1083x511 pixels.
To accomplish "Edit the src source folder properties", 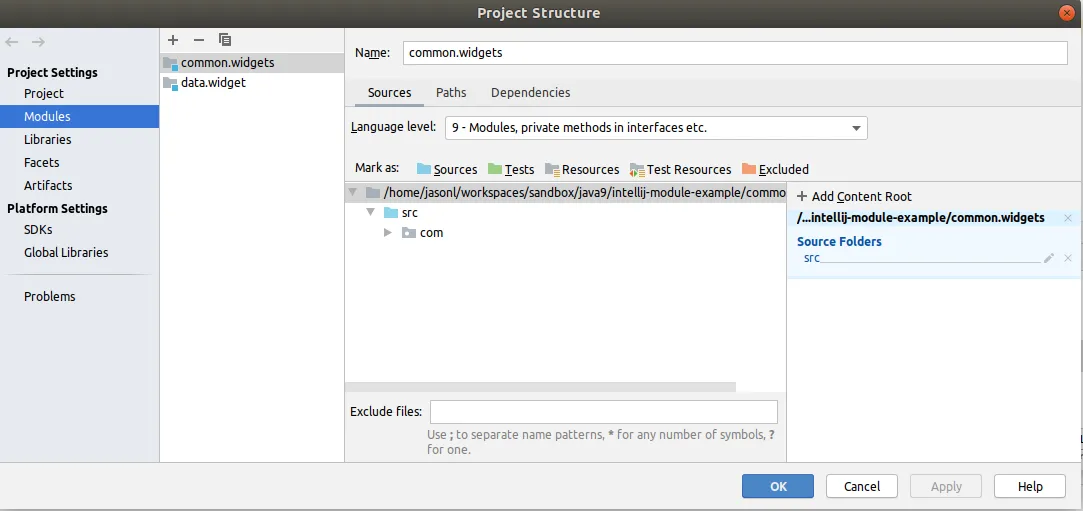I will [x=1049, y=258].
